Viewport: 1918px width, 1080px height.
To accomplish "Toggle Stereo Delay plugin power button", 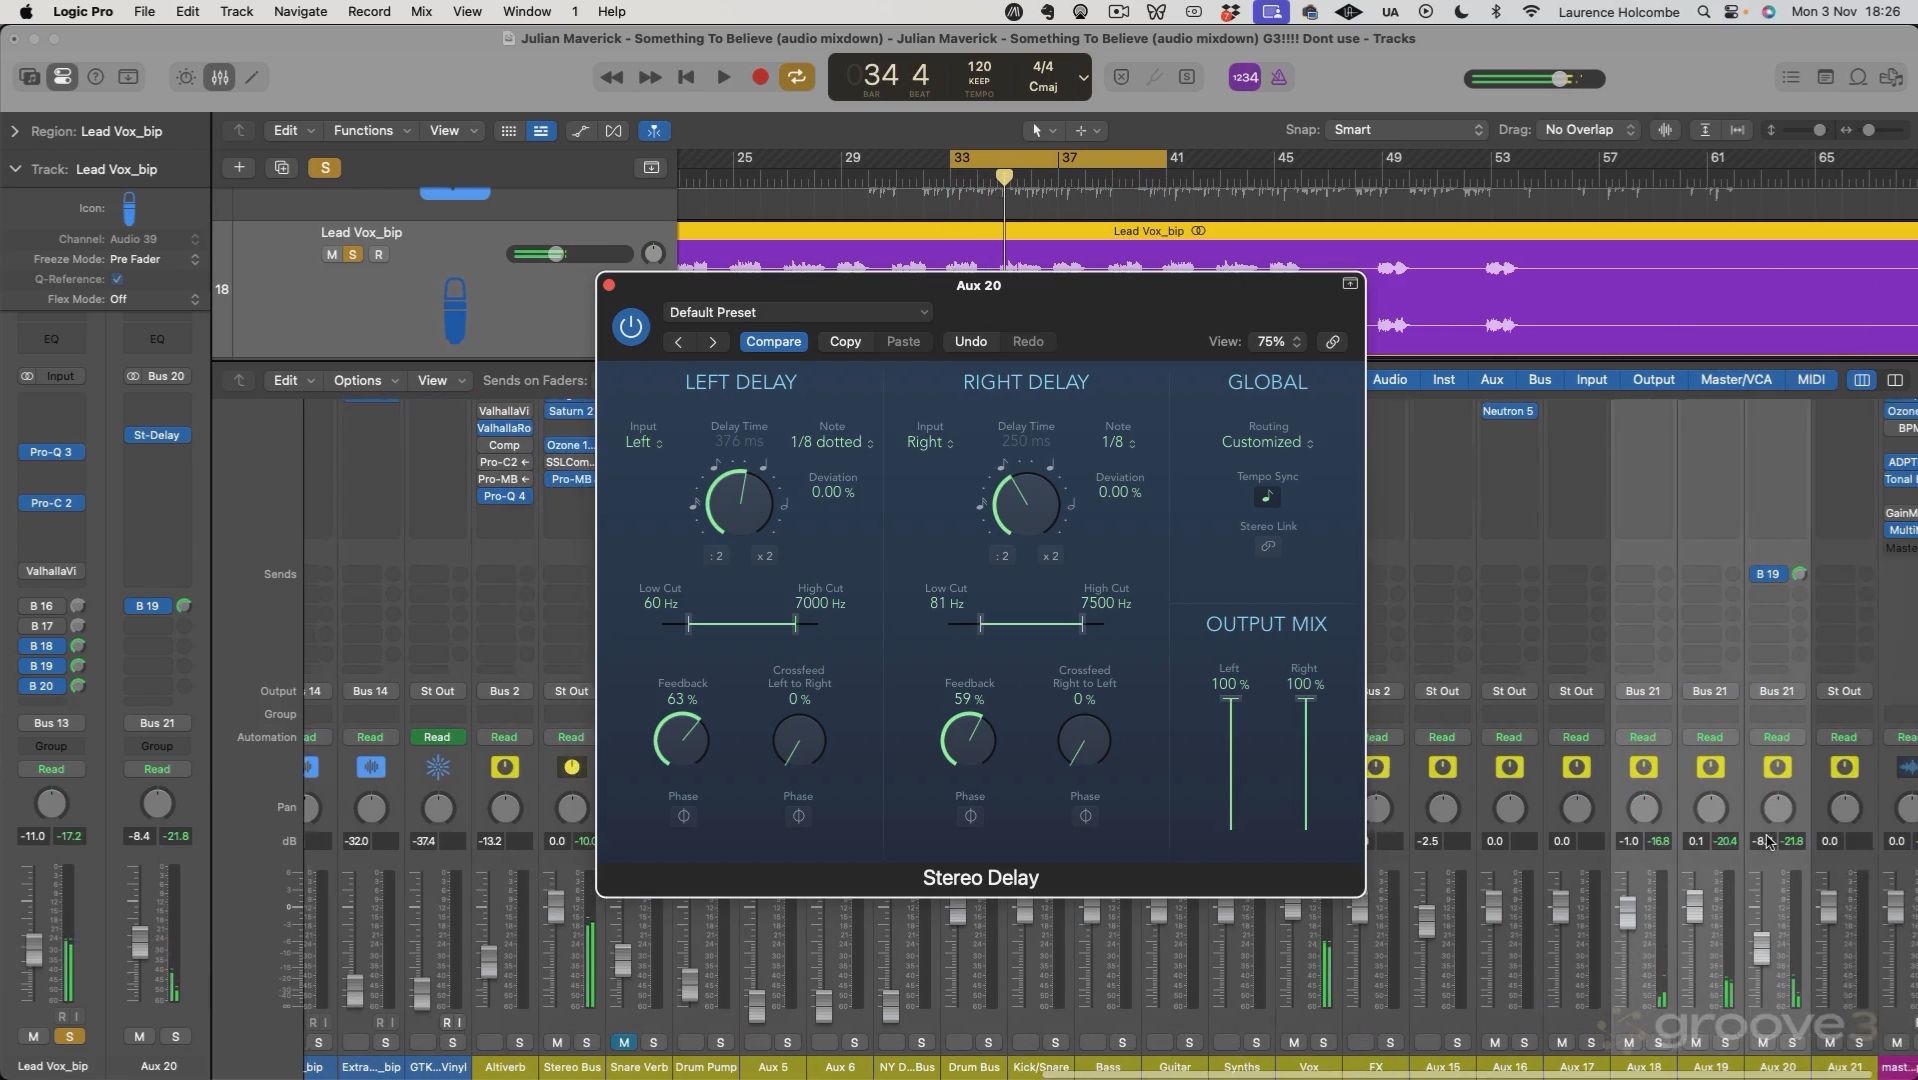I will pyautogui.click(x=630, y=327).
